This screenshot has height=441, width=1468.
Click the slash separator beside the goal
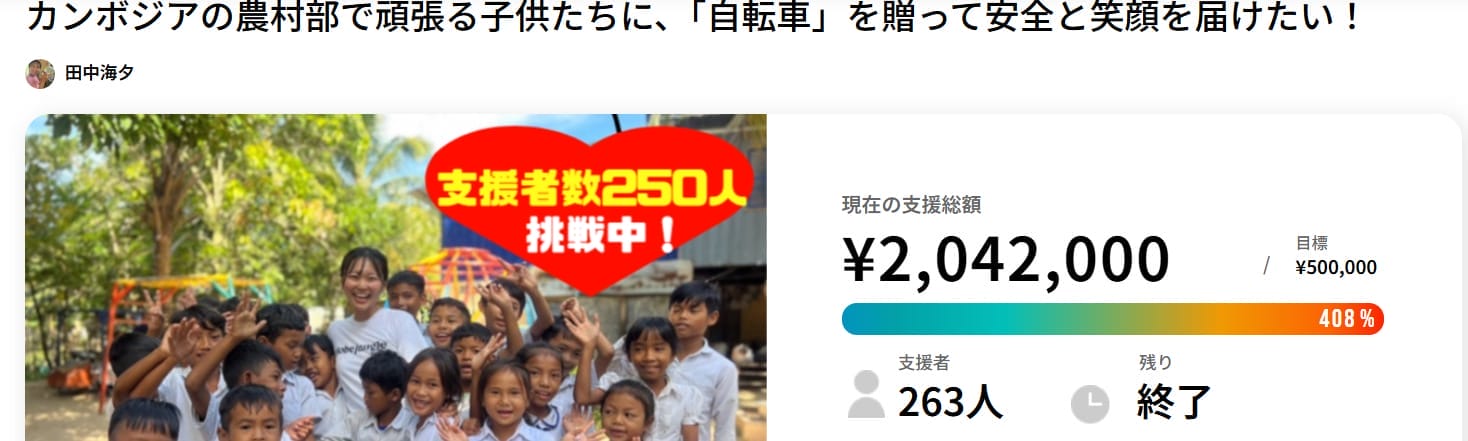(1266, 265)
